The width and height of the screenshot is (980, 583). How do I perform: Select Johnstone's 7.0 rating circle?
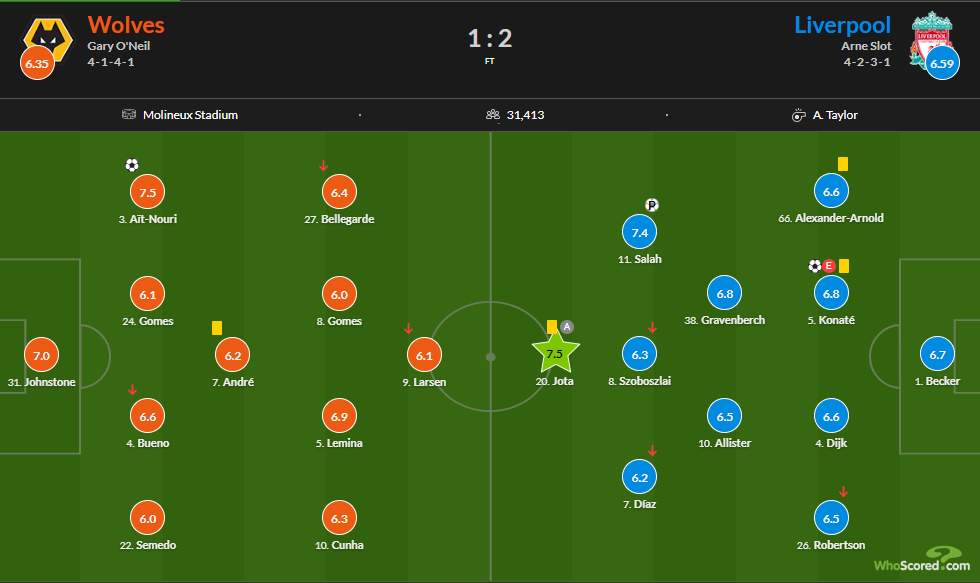[x=41, y=356]
